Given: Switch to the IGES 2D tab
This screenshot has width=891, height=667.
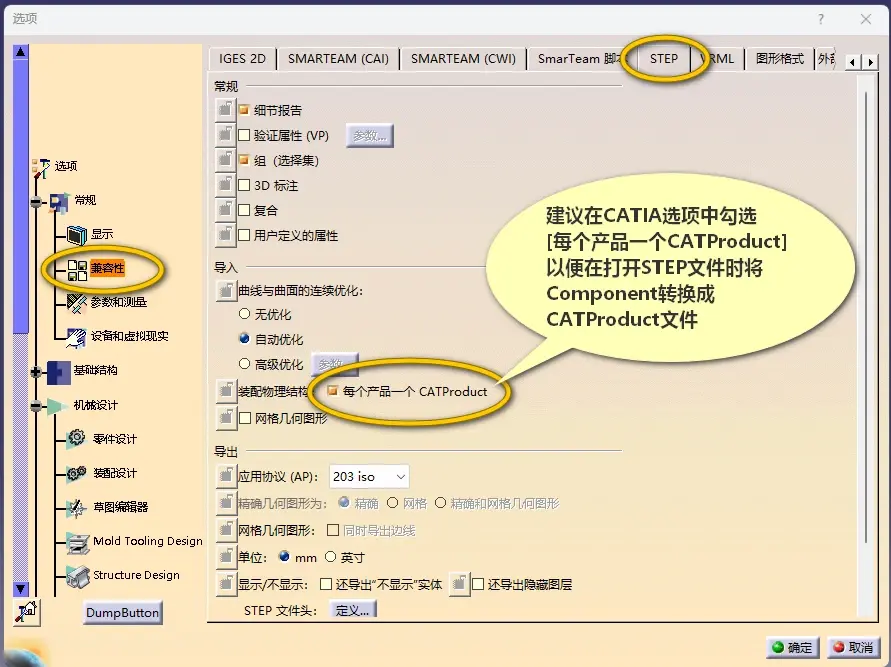Looking at the screenshot, I should (x=243, y=59).
